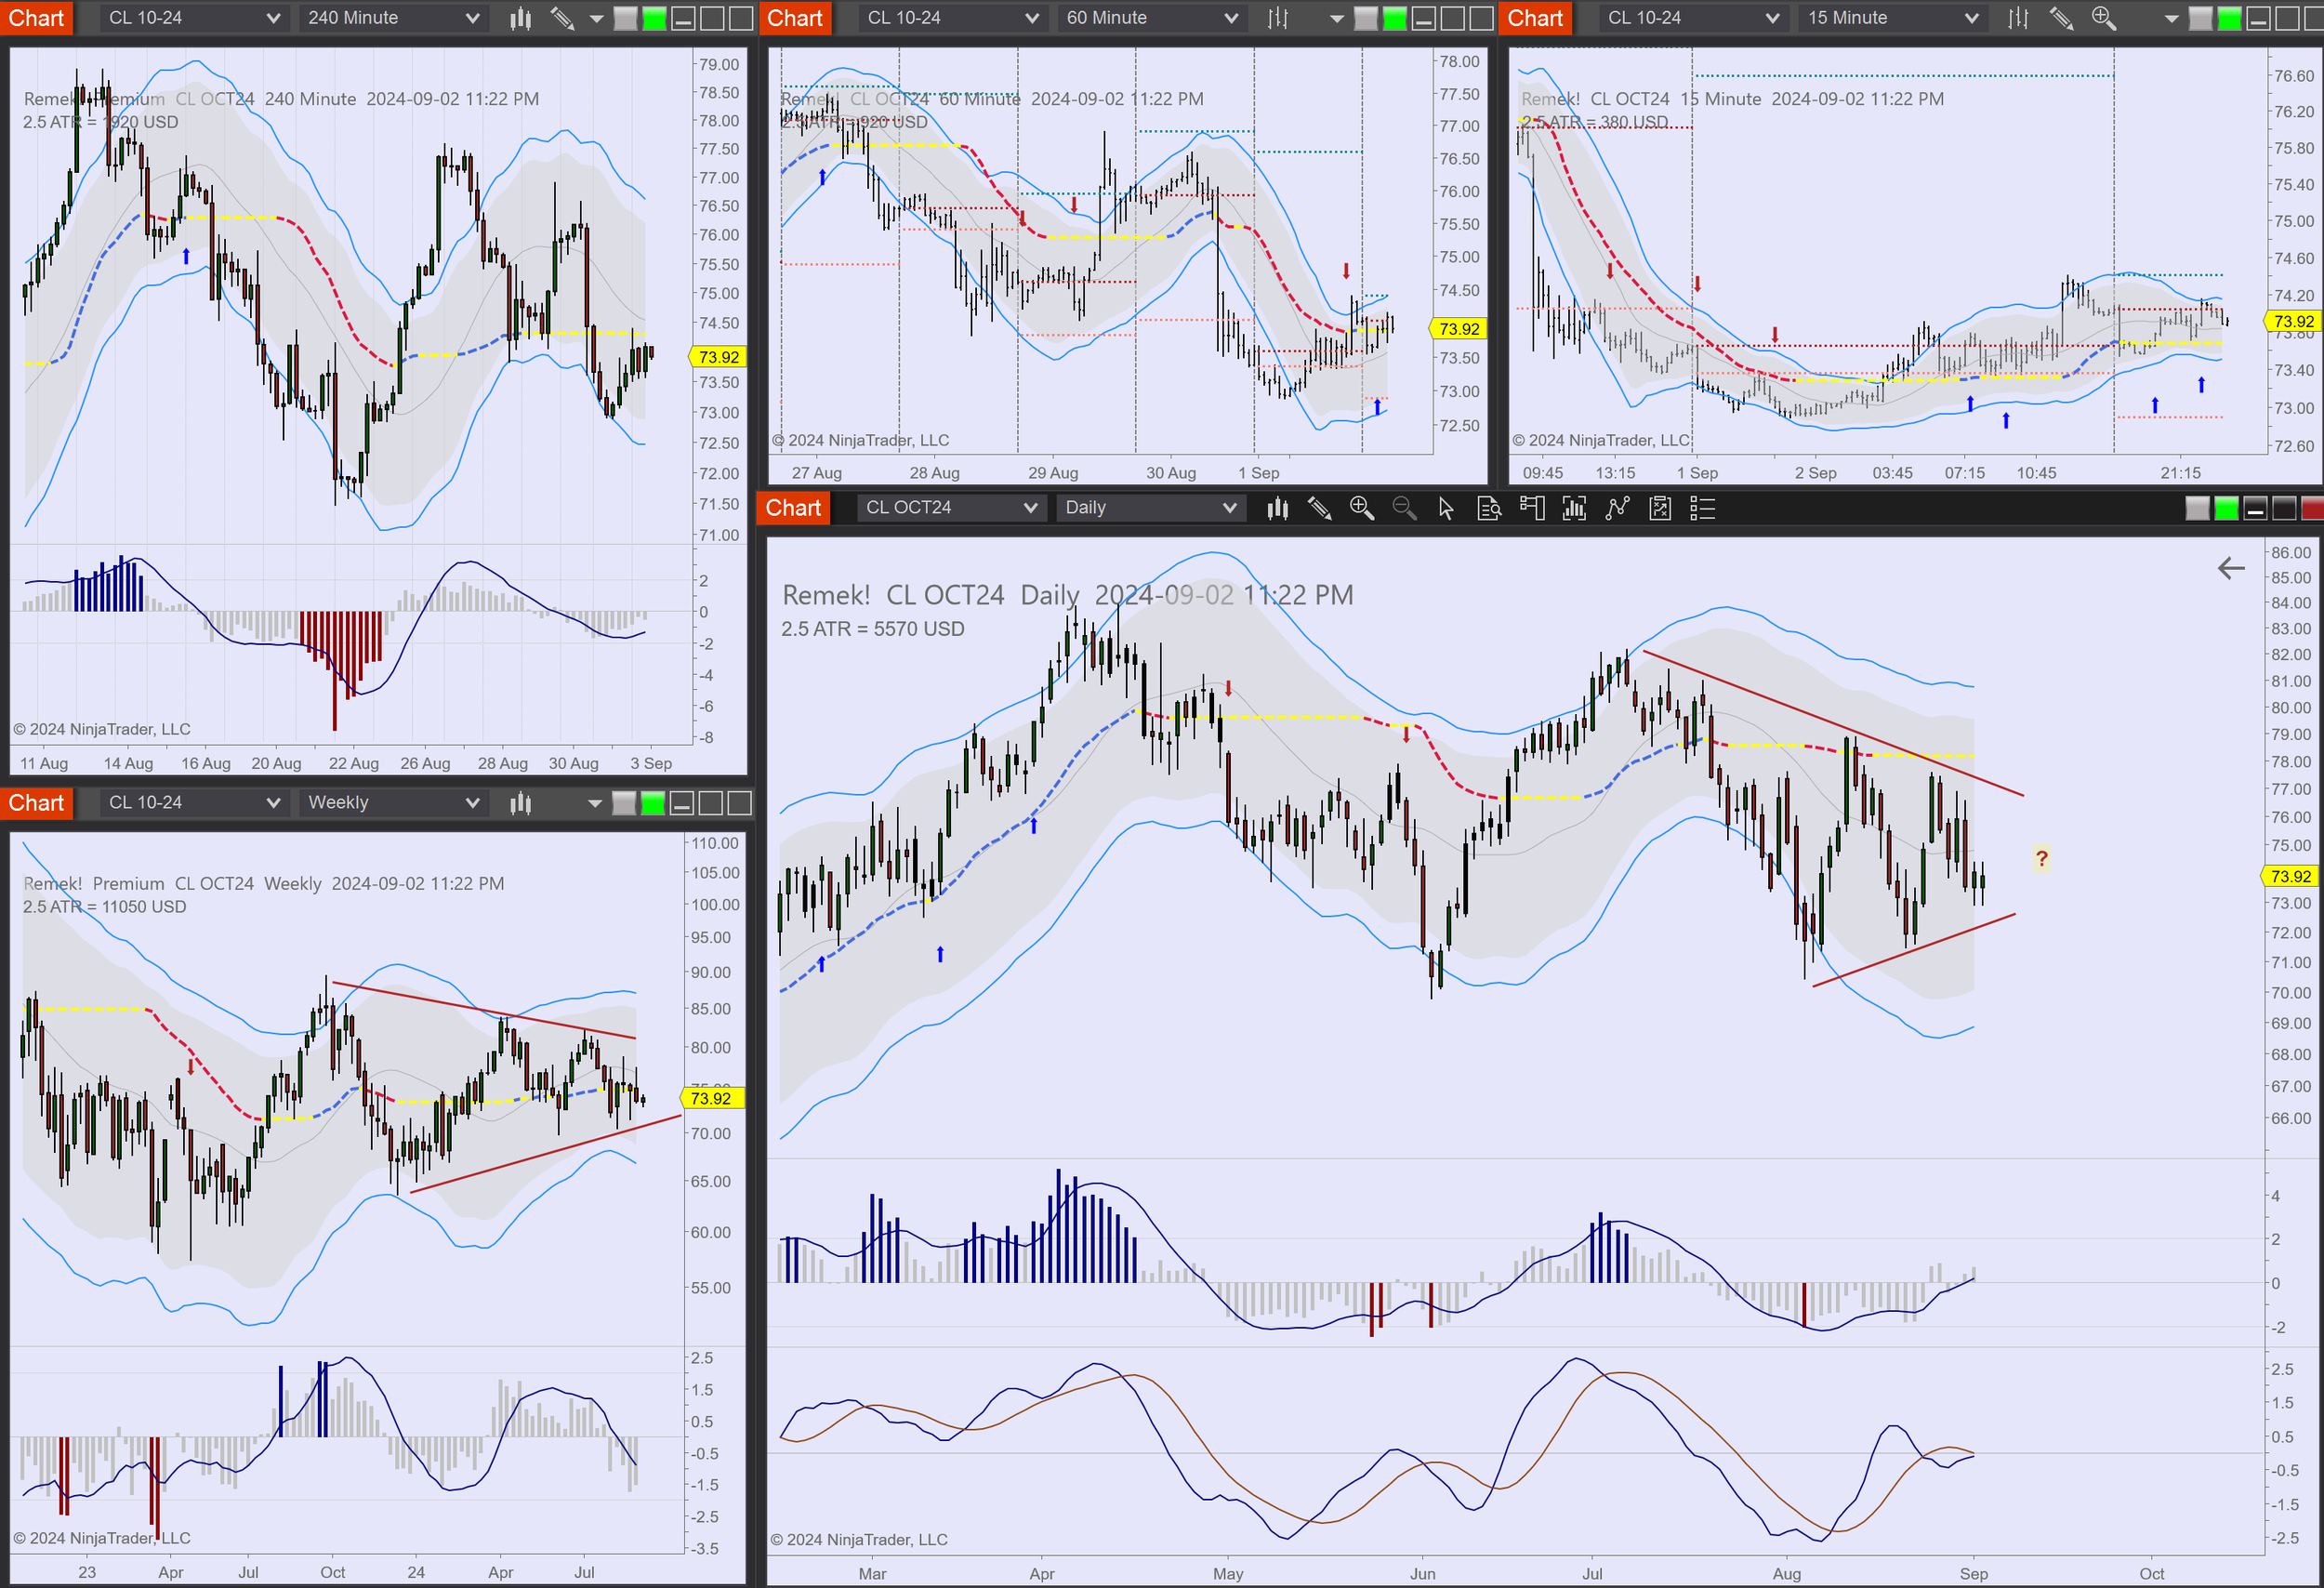The image size is (2324, 1588).
Task: Click bar style icon in 60 Minute chart
Action: coord(1278,18)
